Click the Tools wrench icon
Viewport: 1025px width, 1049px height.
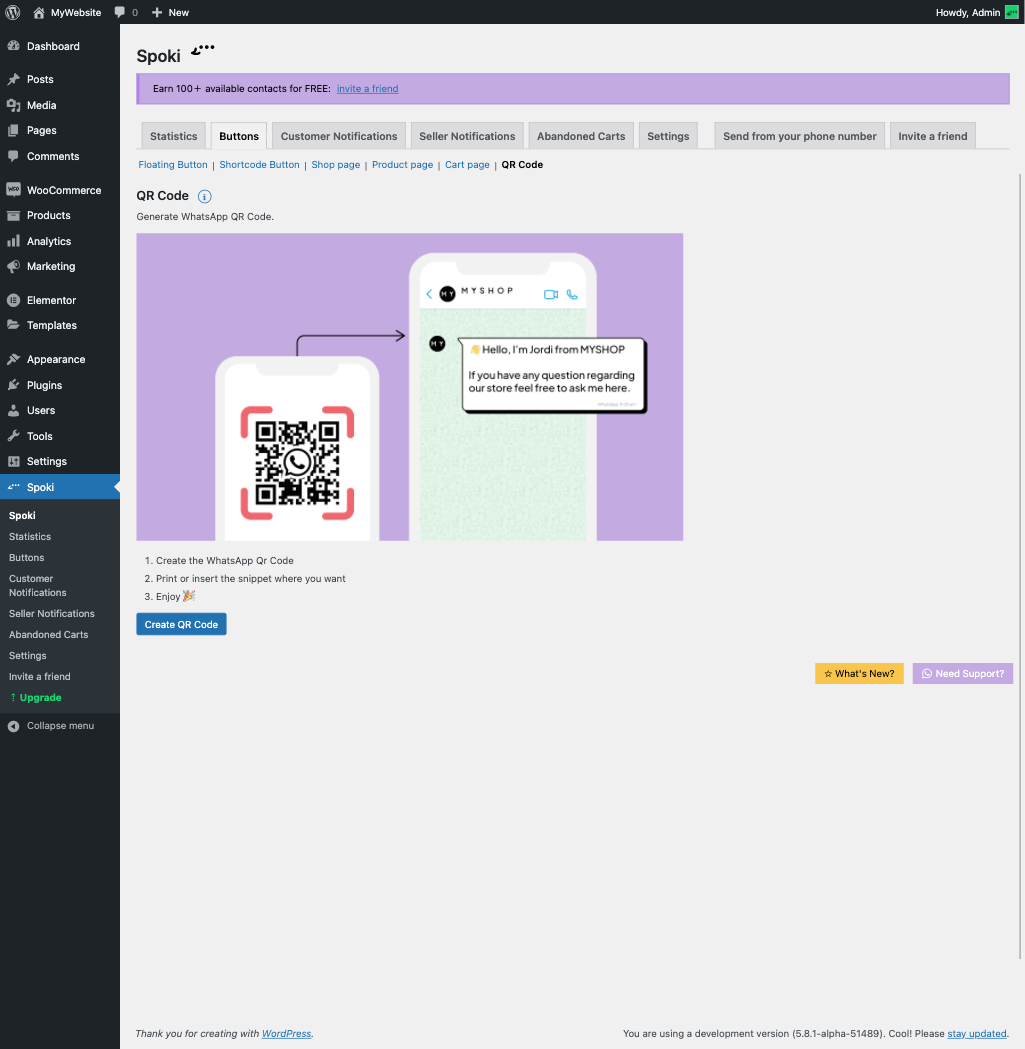[13, 436]
